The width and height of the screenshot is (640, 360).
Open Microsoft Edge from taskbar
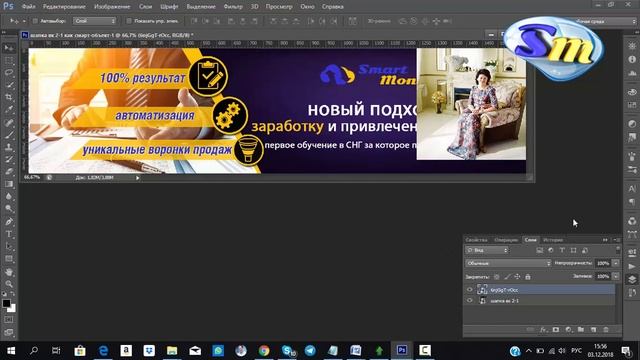[103, 351]
